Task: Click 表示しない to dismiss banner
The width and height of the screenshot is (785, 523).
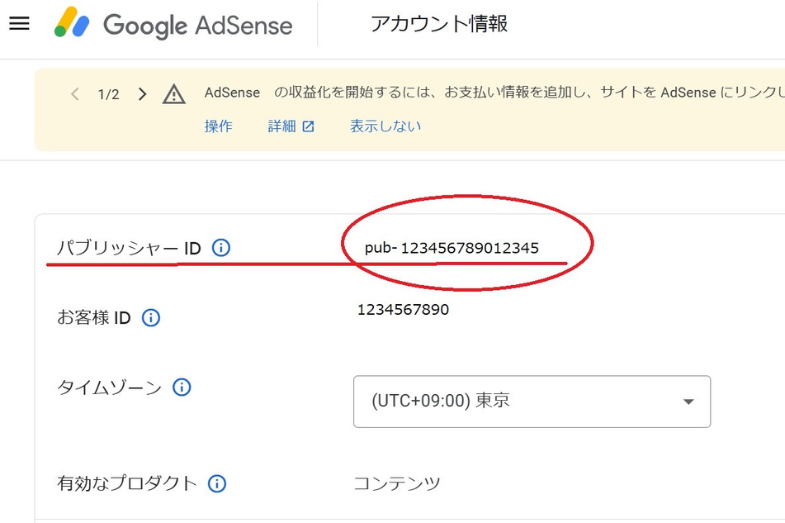Action: coord(385,126)
